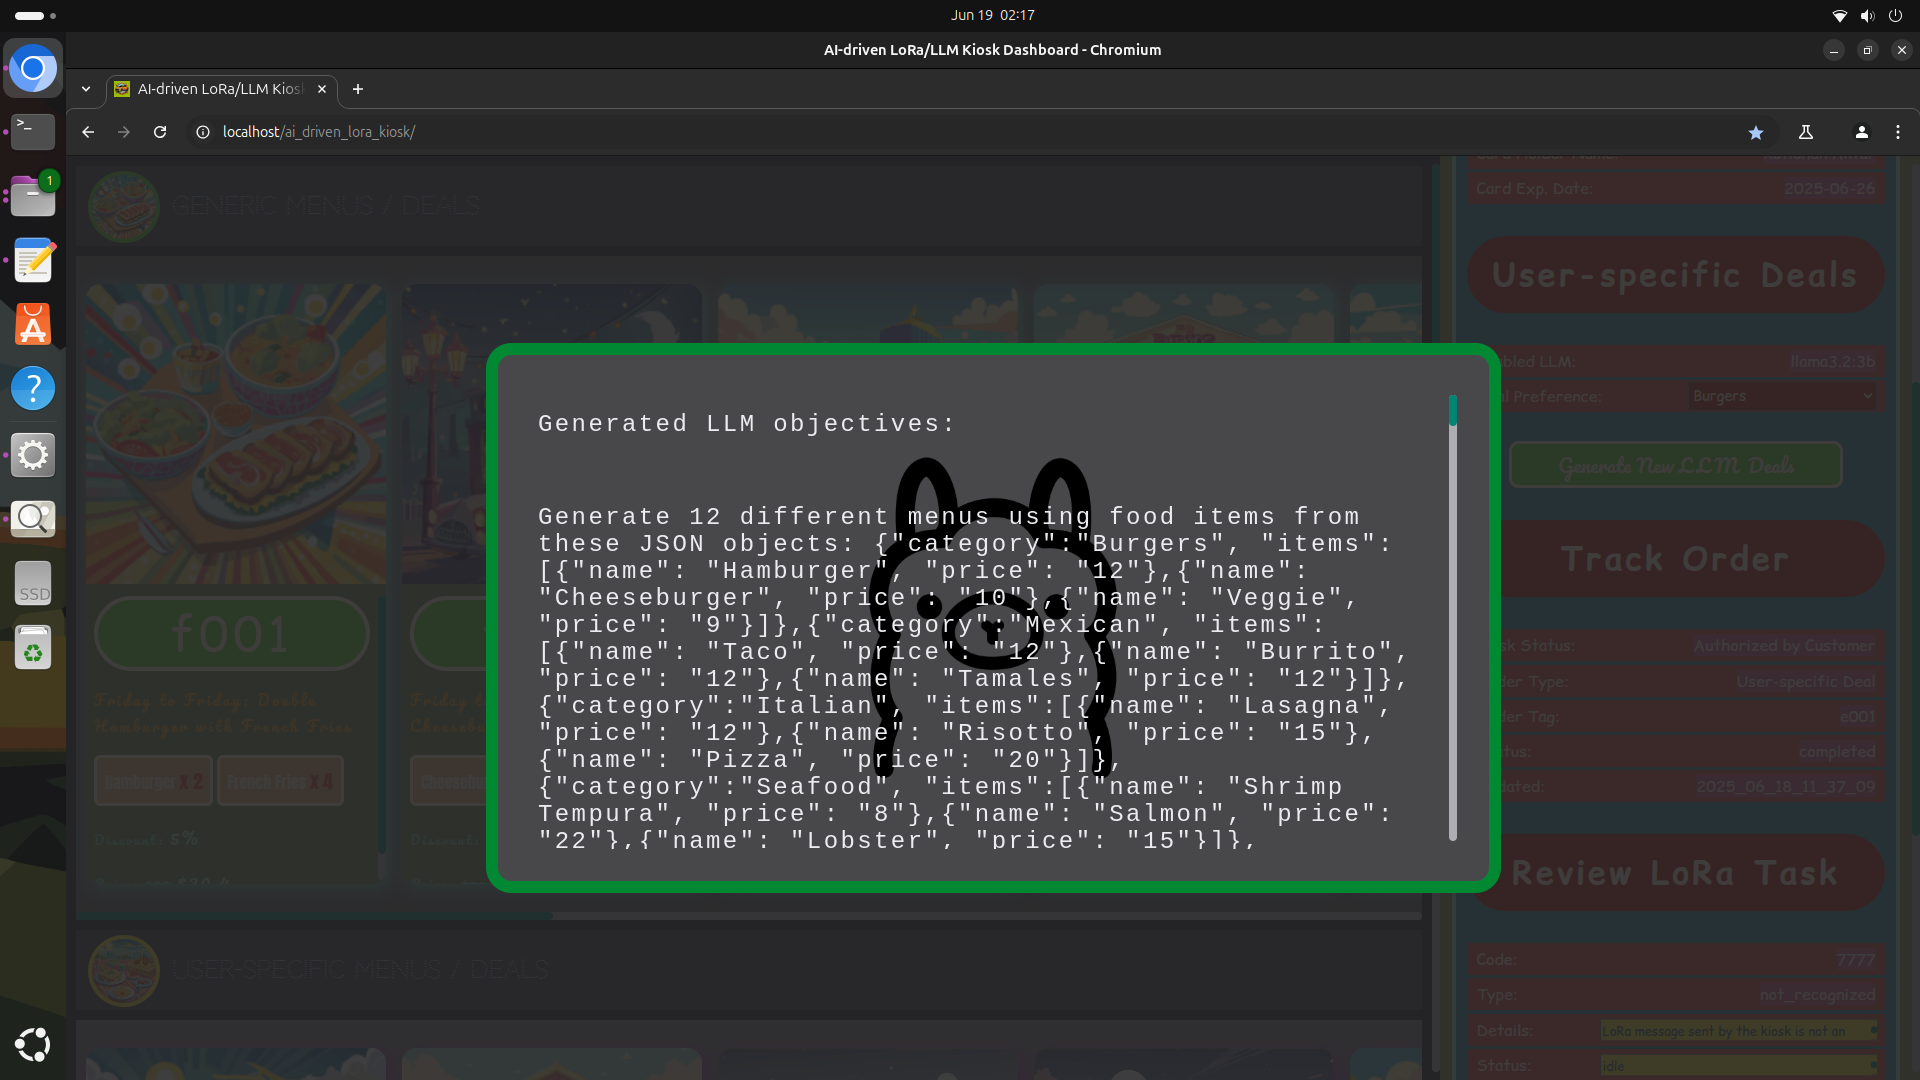This screenshot has height=1080, width=1920.
Task: Open system tray volume and power menu
Action: 1867,15
